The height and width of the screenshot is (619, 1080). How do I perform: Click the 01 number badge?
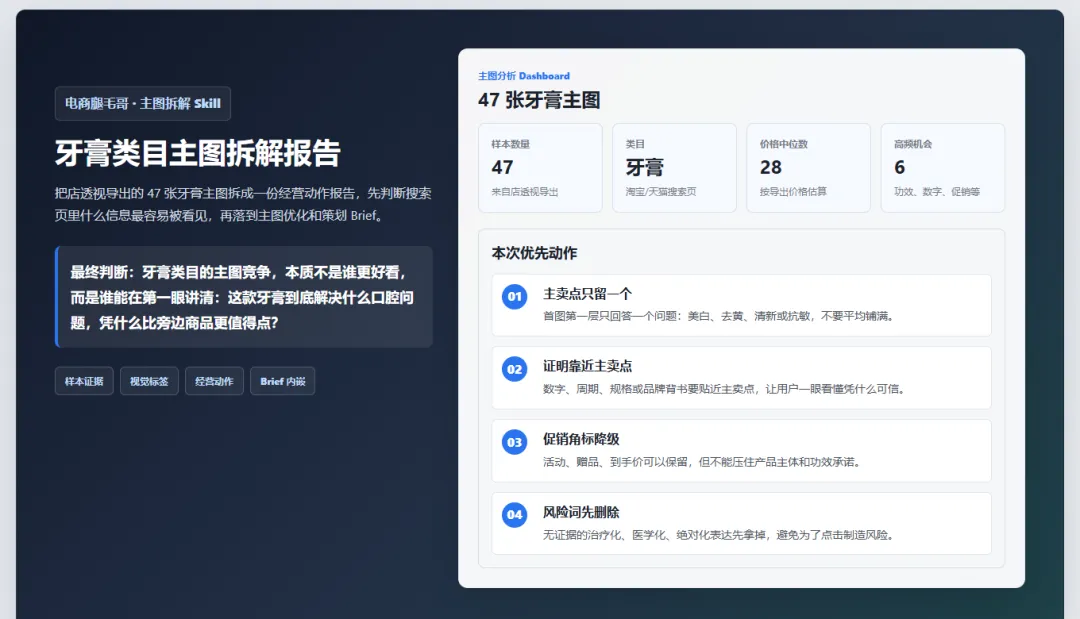click(515, 297)
